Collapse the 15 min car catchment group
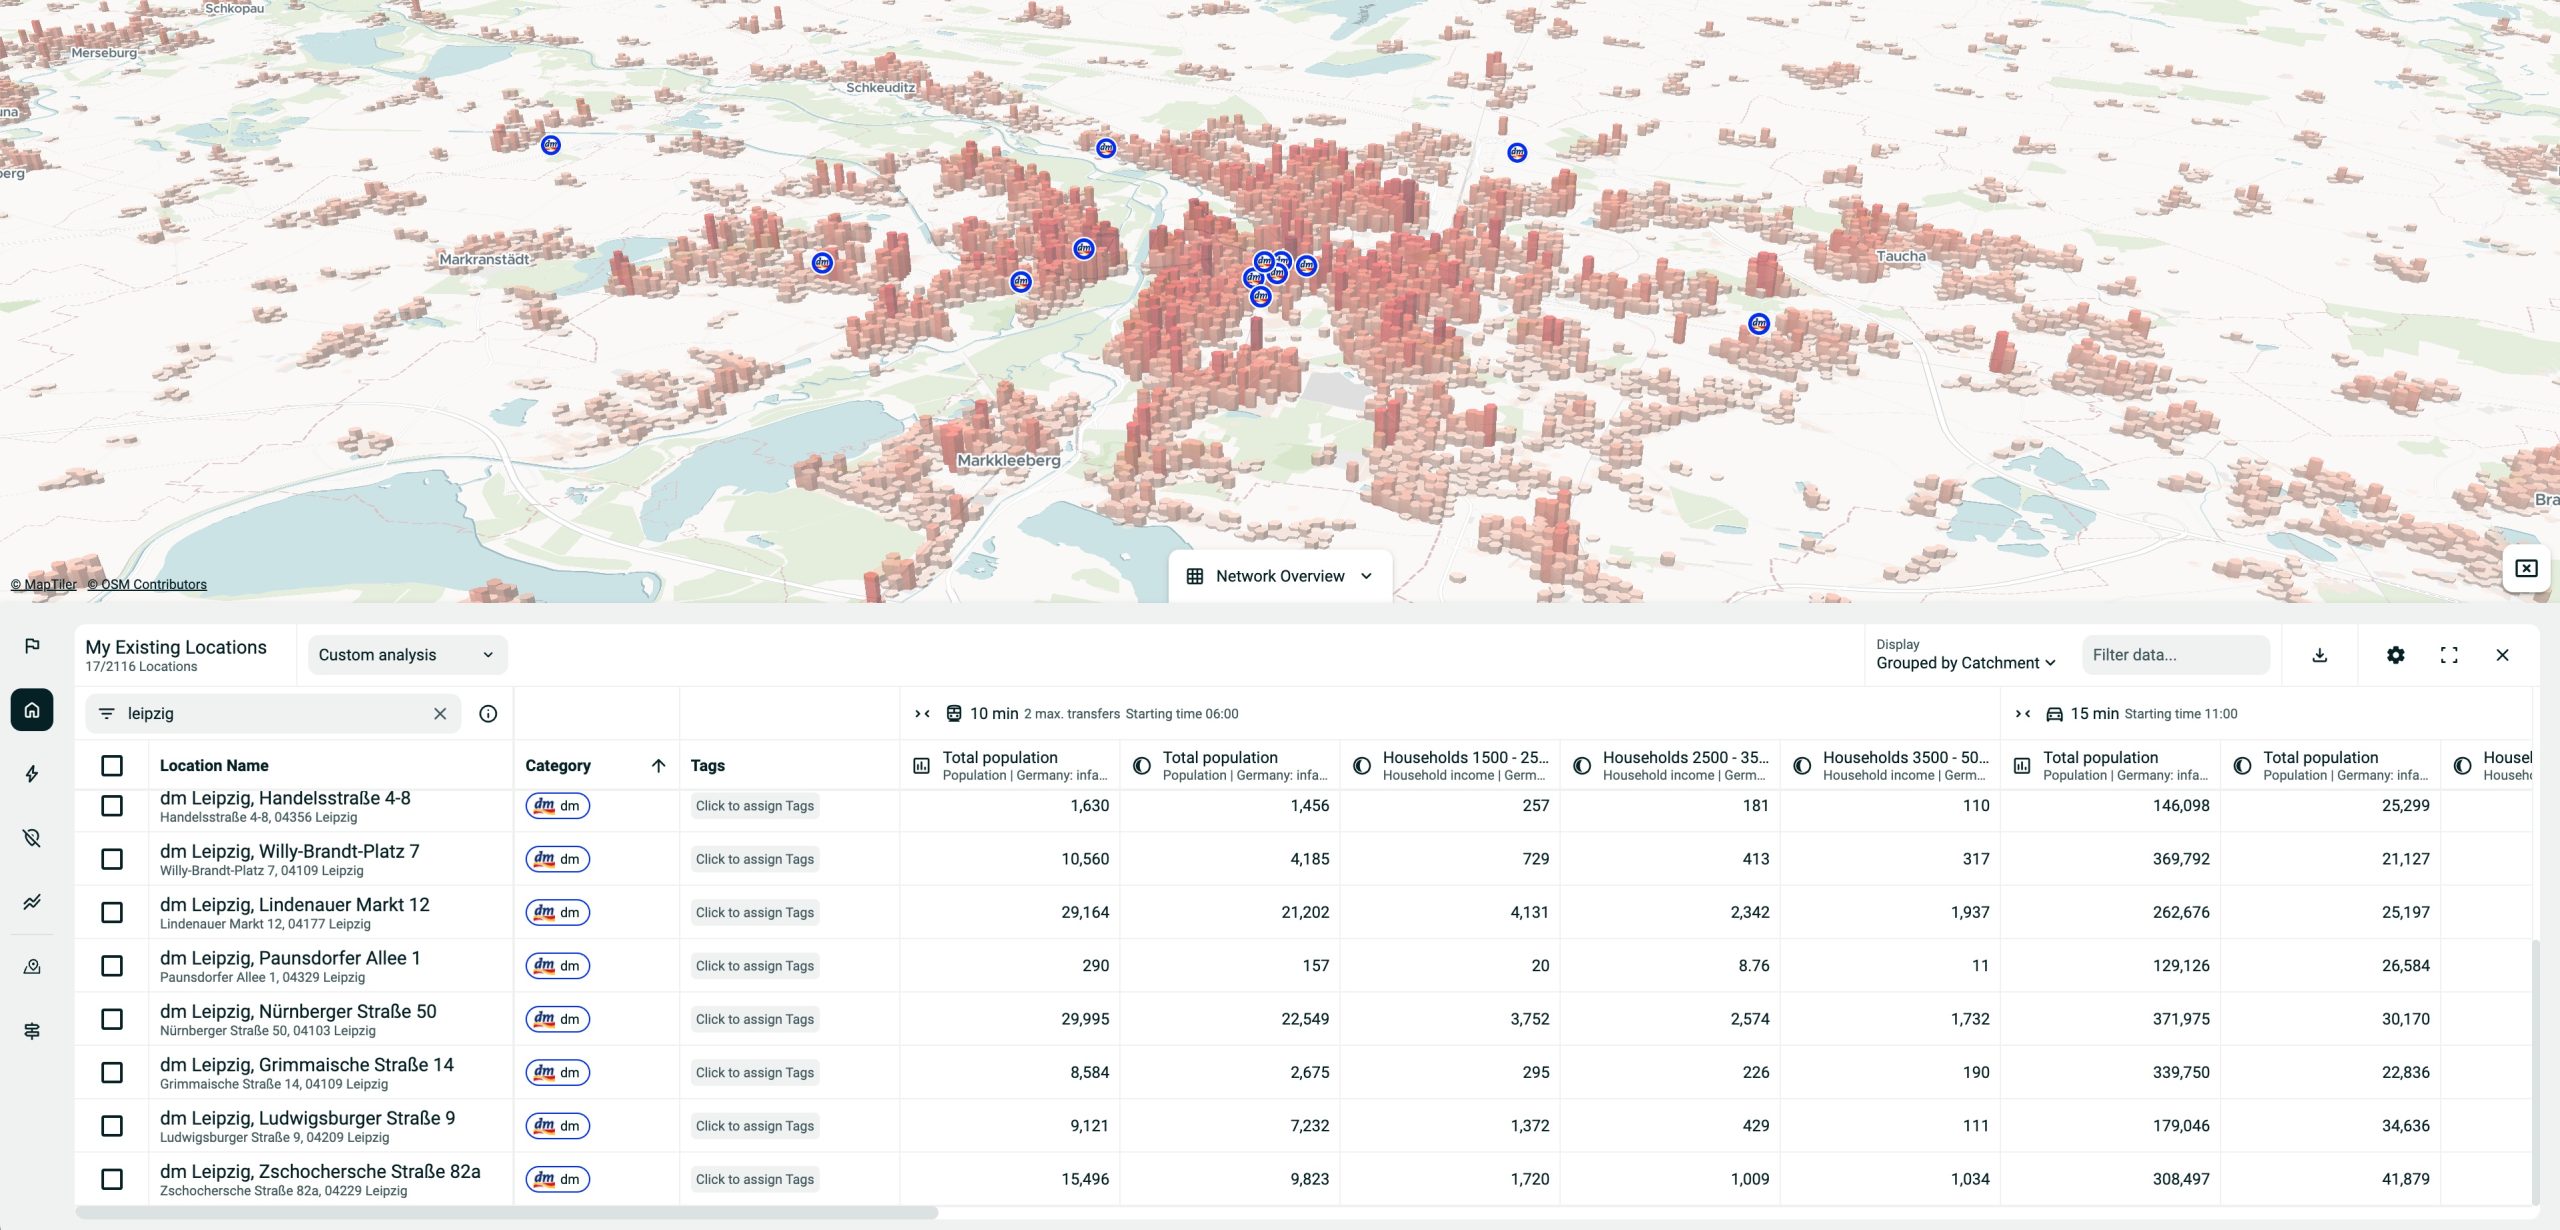Viewport: 2560px width, 1230px height. 2022,714
